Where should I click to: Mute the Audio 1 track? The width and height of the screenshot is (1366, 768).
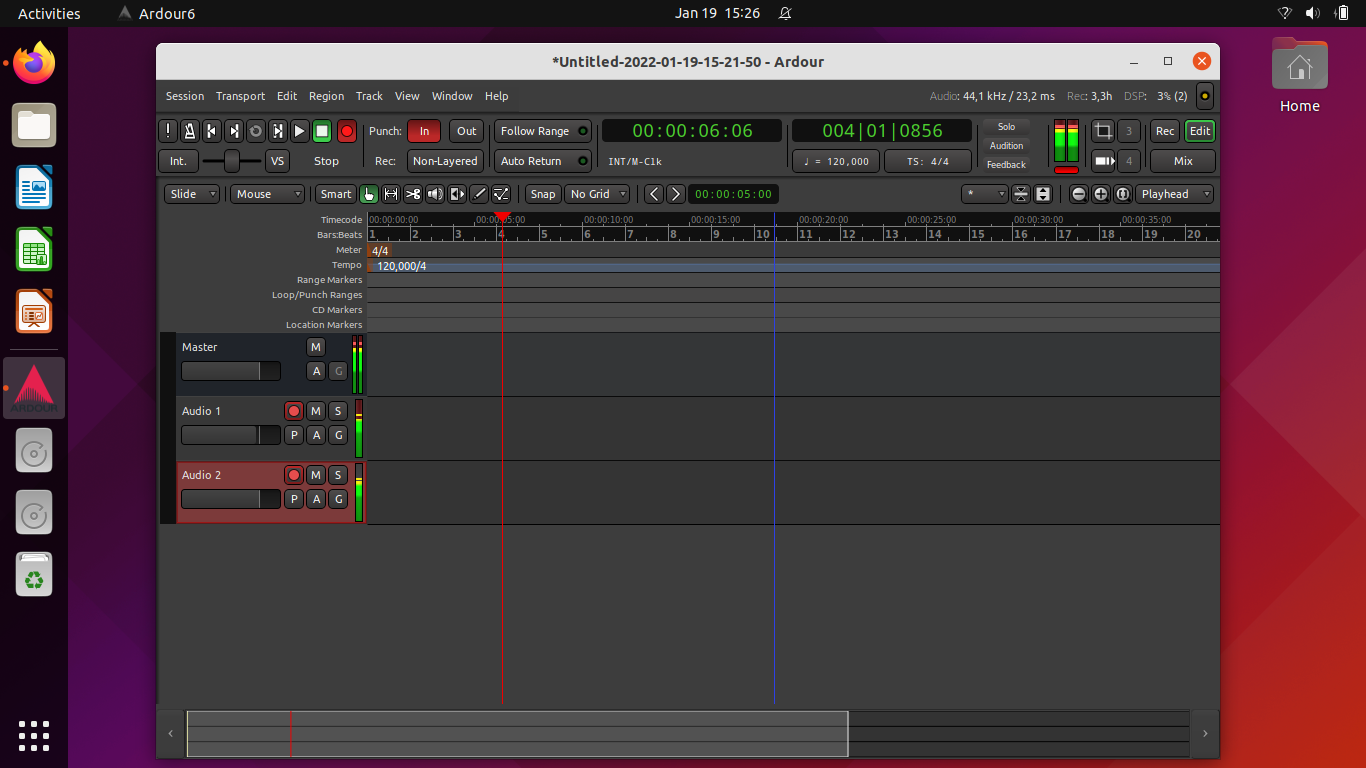(x=316, y=411)
